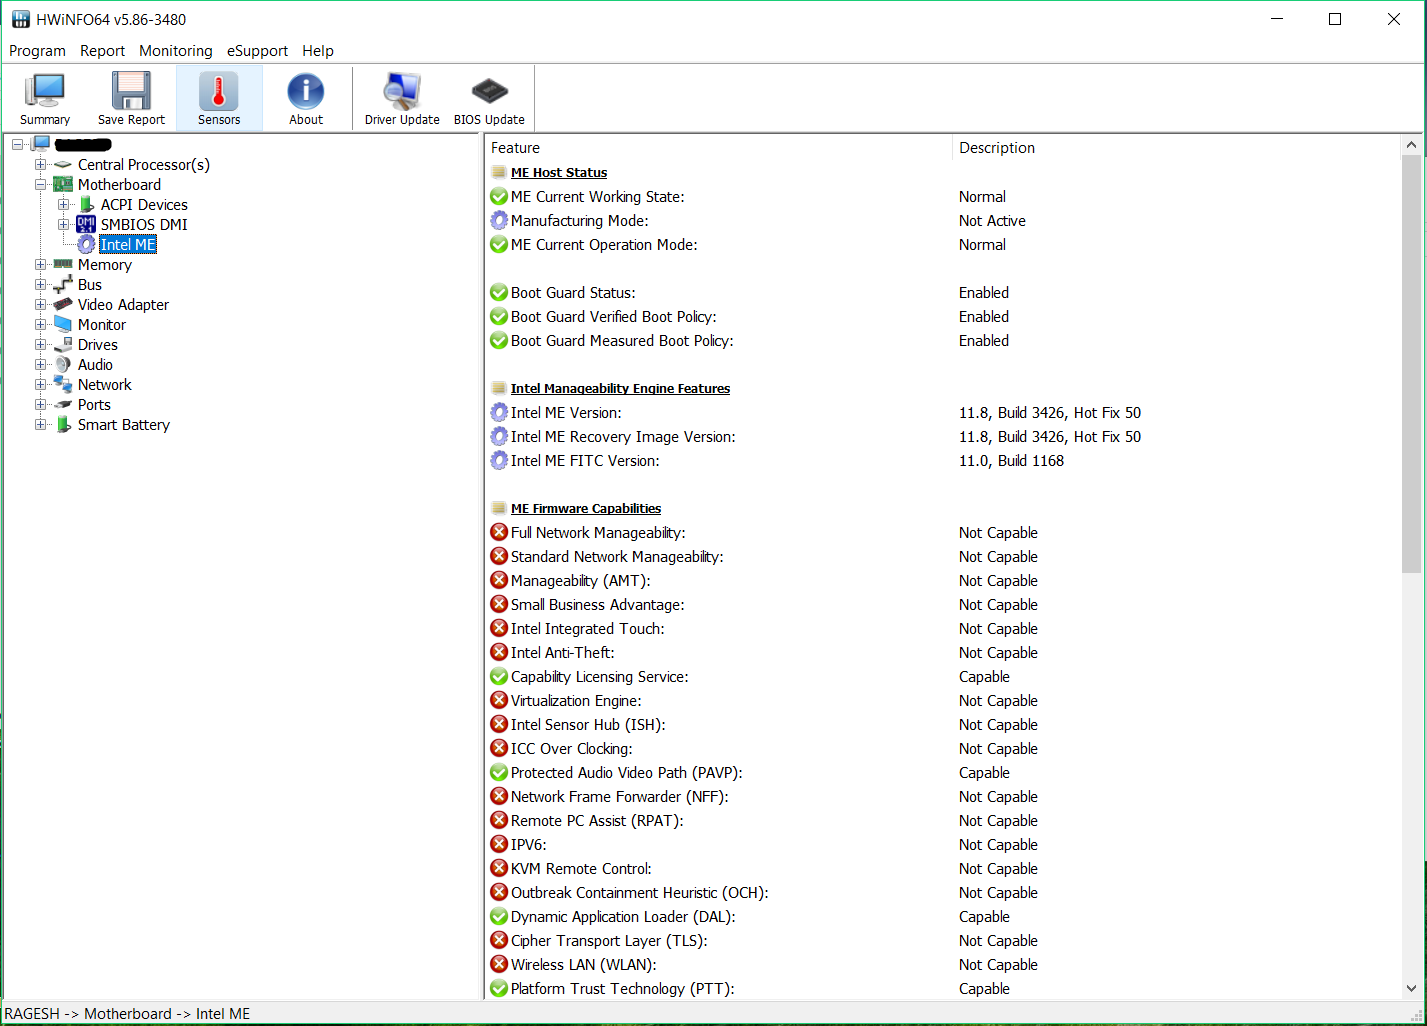Click the Bus tree icon
This screenshot has width=1427, height=1026.
coord(63,285)
